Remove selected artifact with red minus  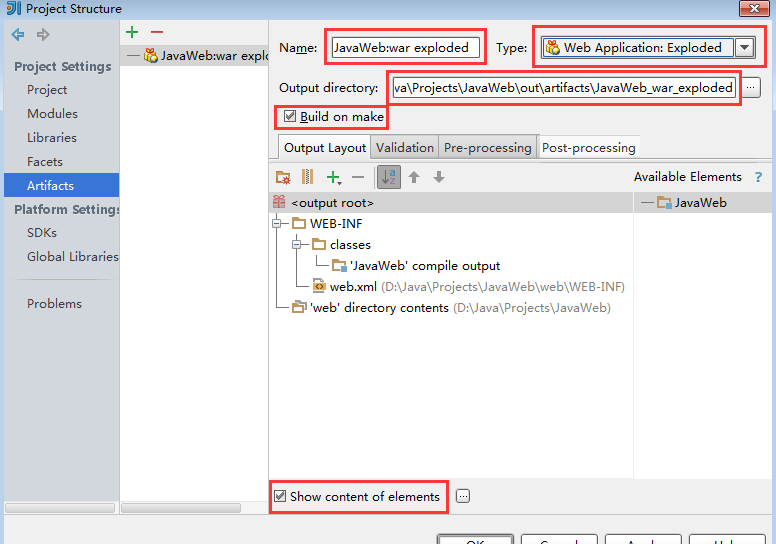pos(157,32)
